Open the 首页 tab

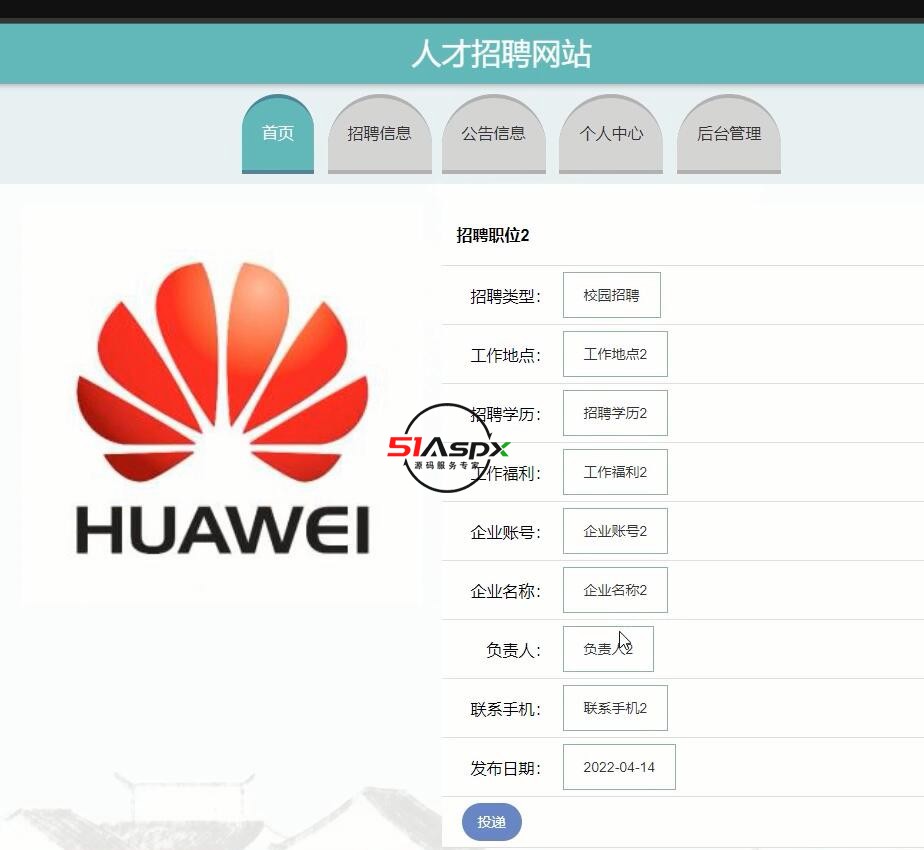click(278, 134)
